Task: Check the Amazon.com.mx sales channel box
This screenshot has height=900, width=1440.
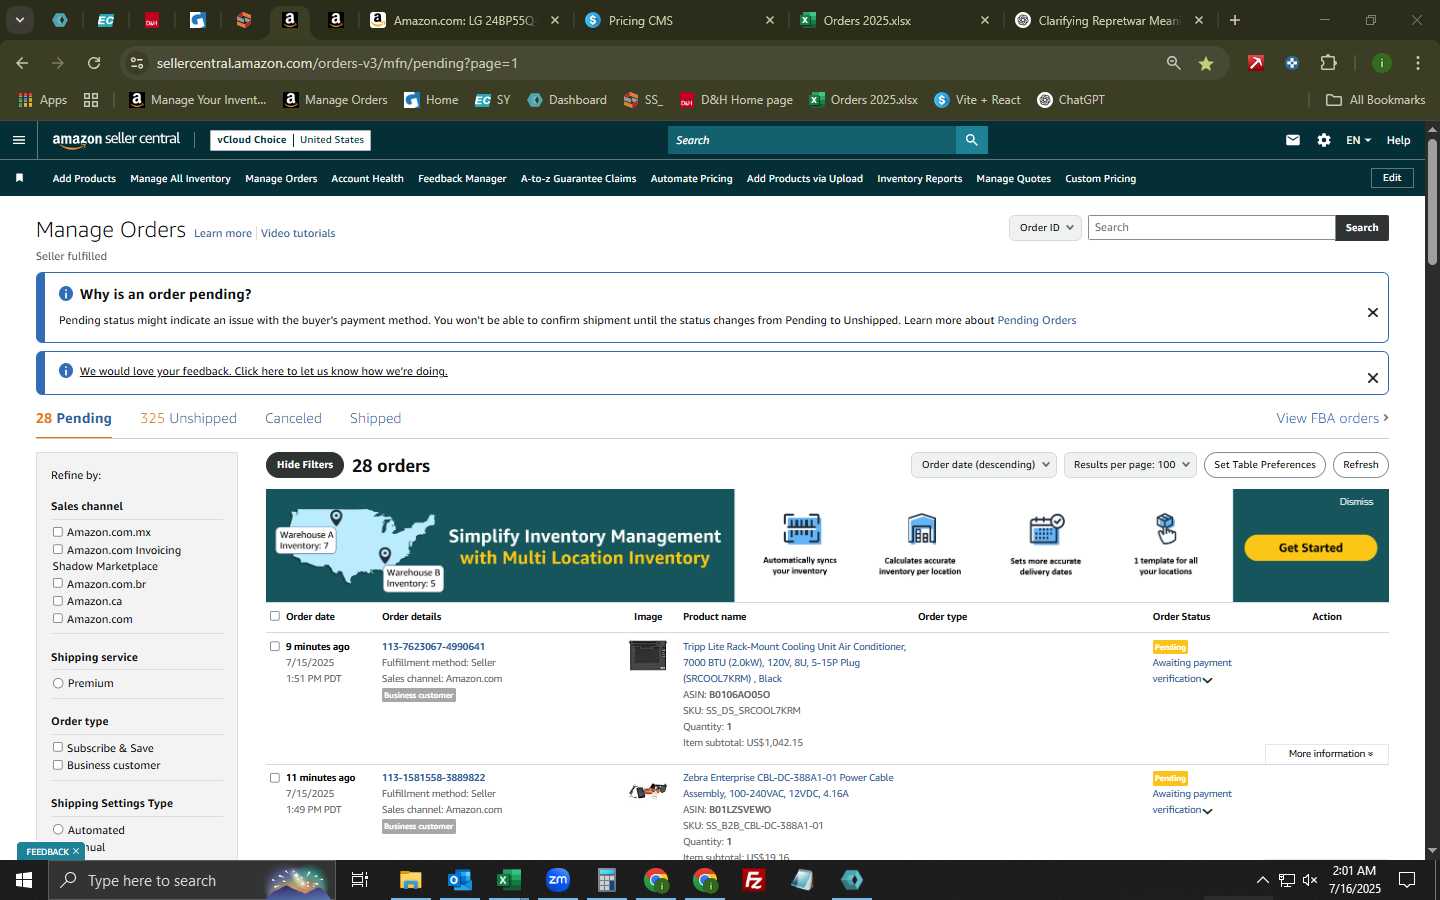Action: tap(58, 532)
